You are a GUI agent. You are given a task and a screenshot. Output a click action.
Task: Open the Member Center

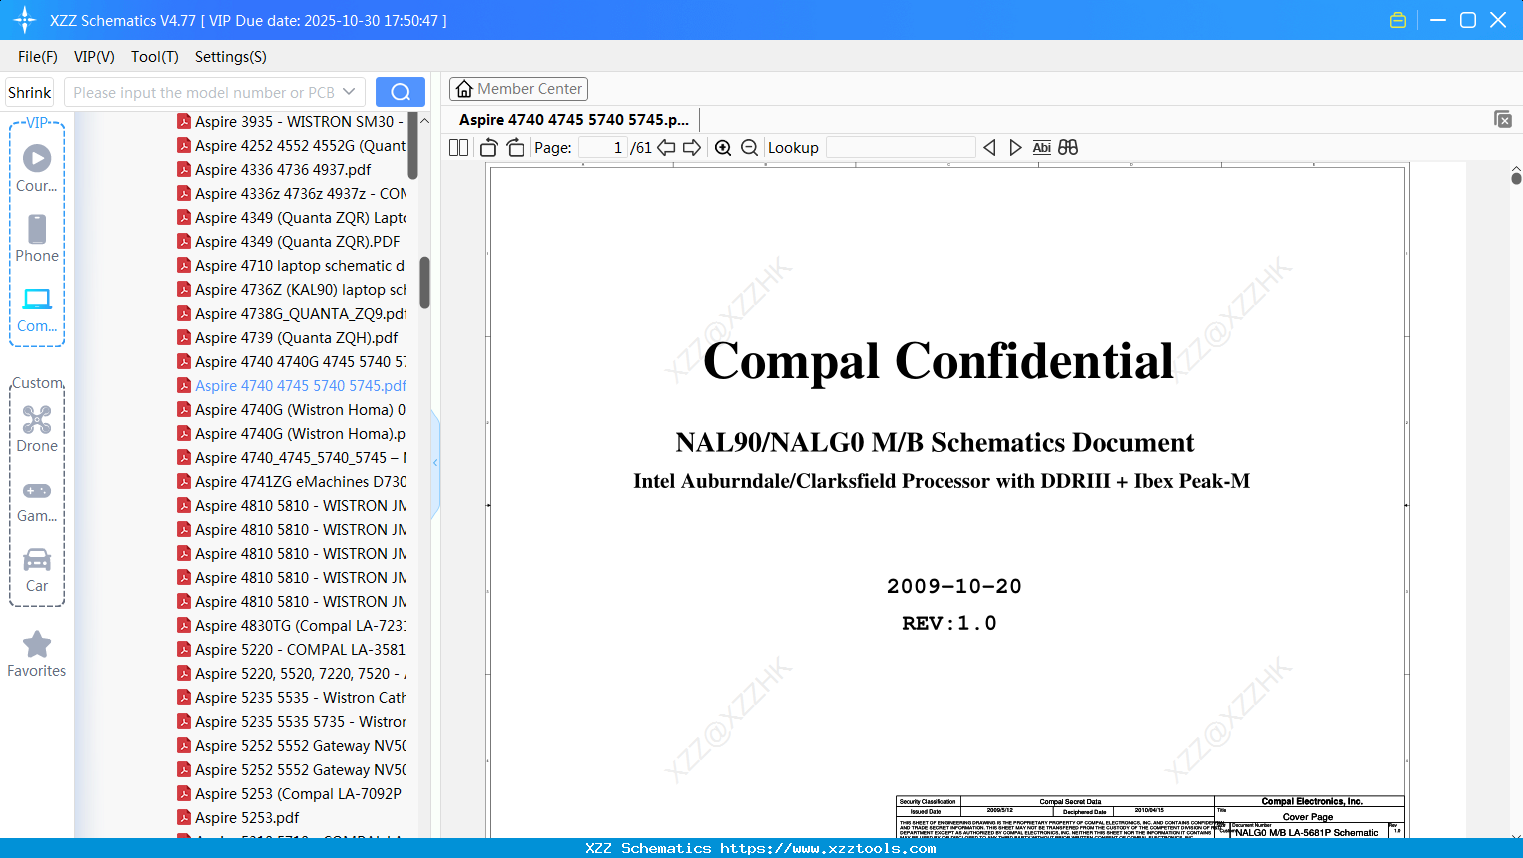click(x=519, y=89)
